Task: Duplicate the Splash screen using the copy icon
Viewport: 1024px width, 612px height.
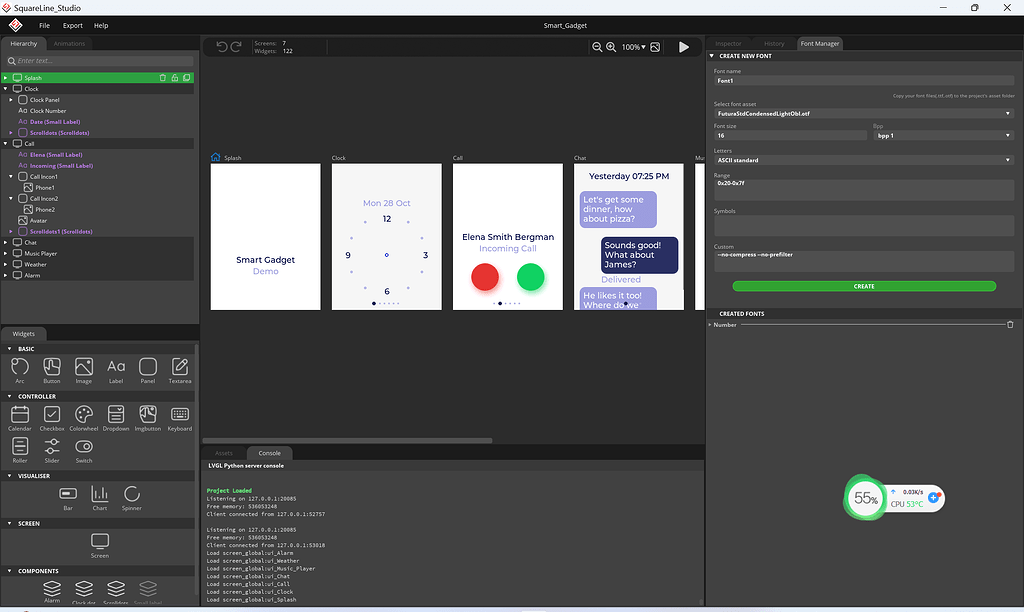Action: 187,78
